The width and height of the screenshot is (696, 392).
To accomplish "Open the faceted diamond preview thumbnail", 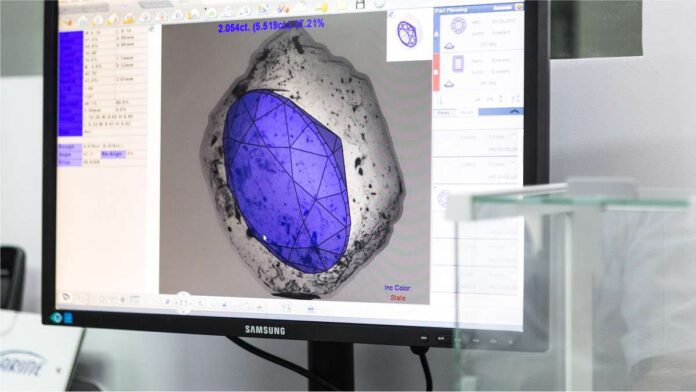I will coord(407,34).
